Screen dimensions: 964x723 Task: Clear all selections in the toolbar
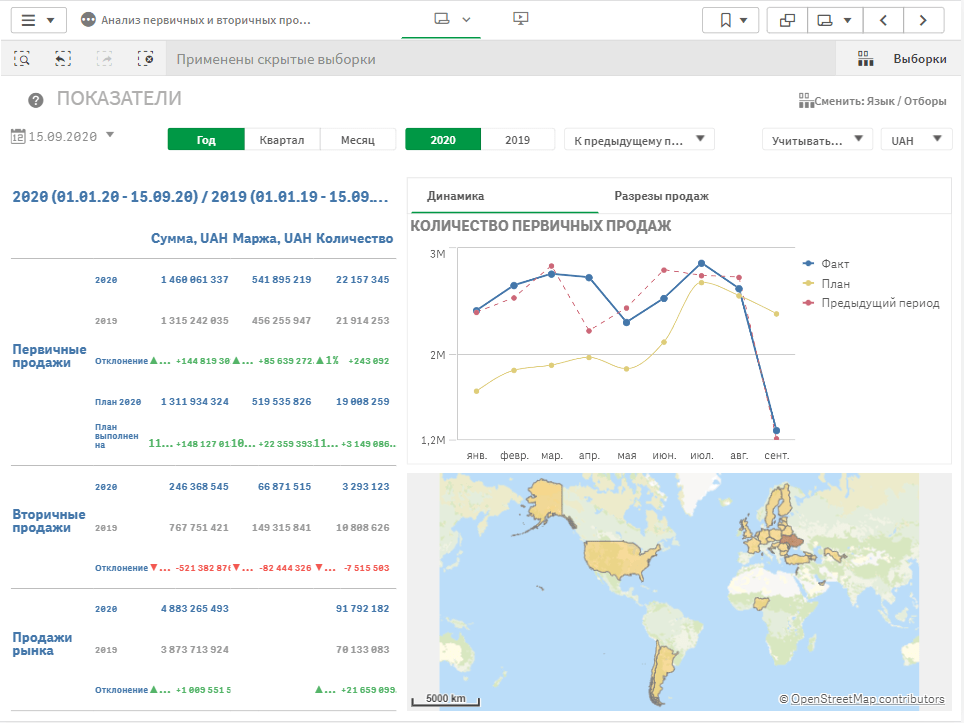(x=146, y=59)
